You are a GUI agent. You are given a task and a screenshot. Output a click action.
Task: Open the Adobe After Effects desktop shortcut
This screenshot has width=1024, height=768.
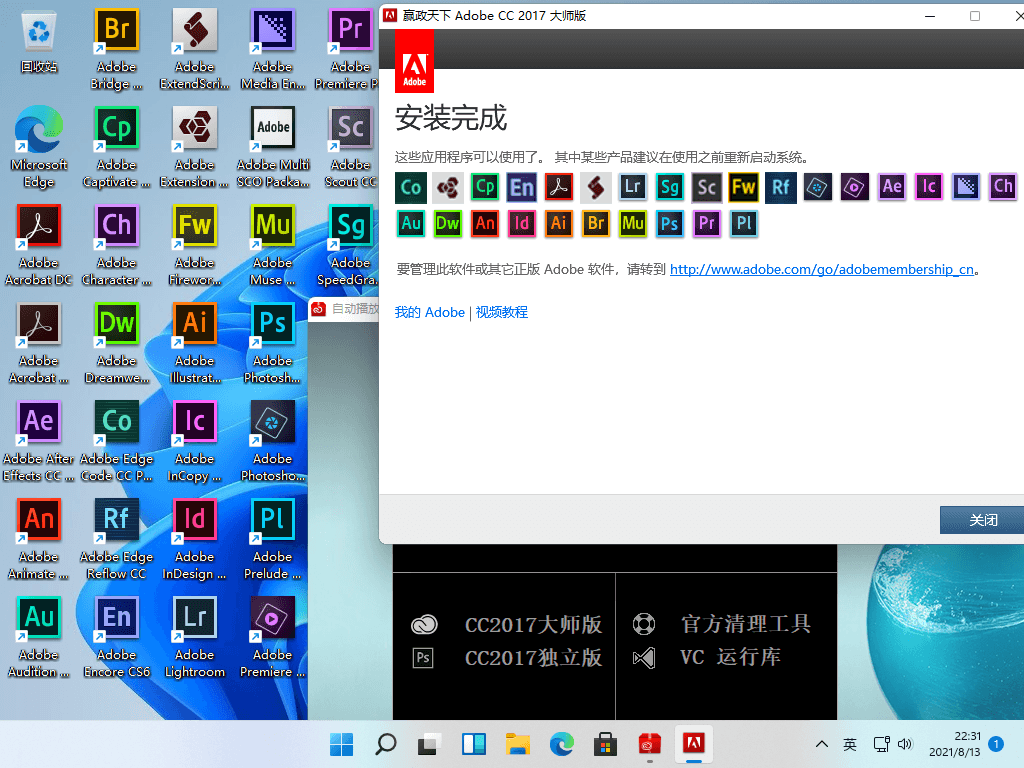coord(39,441)
